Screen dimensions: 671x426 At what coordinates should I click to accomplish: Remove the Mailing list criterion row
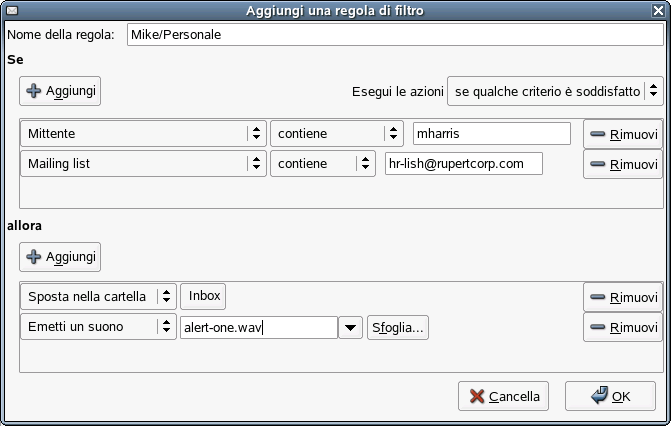622,164
